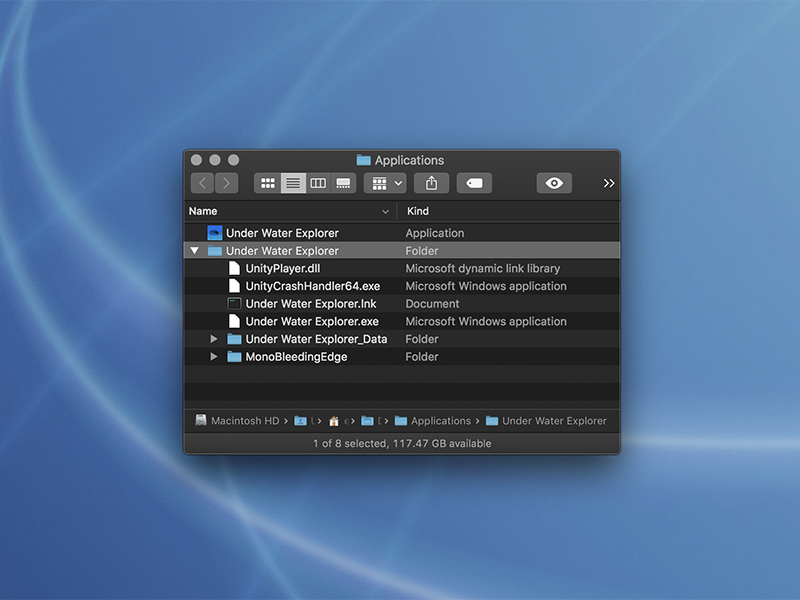Minimize the Applications Finder window

(x=215, y=160)
